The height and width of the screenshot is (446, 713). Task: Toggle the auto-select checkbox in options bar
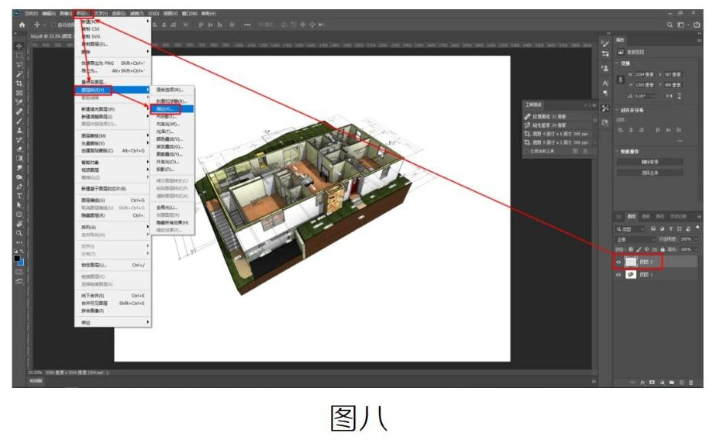(x=53, y=25)
